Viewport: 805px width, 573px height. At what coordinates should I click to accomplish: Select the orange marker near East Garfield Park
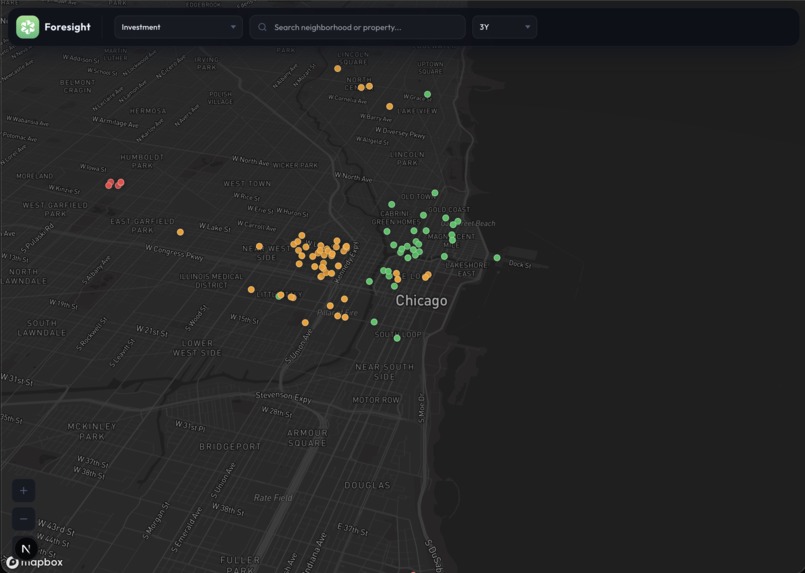click(x=180, y=232)
